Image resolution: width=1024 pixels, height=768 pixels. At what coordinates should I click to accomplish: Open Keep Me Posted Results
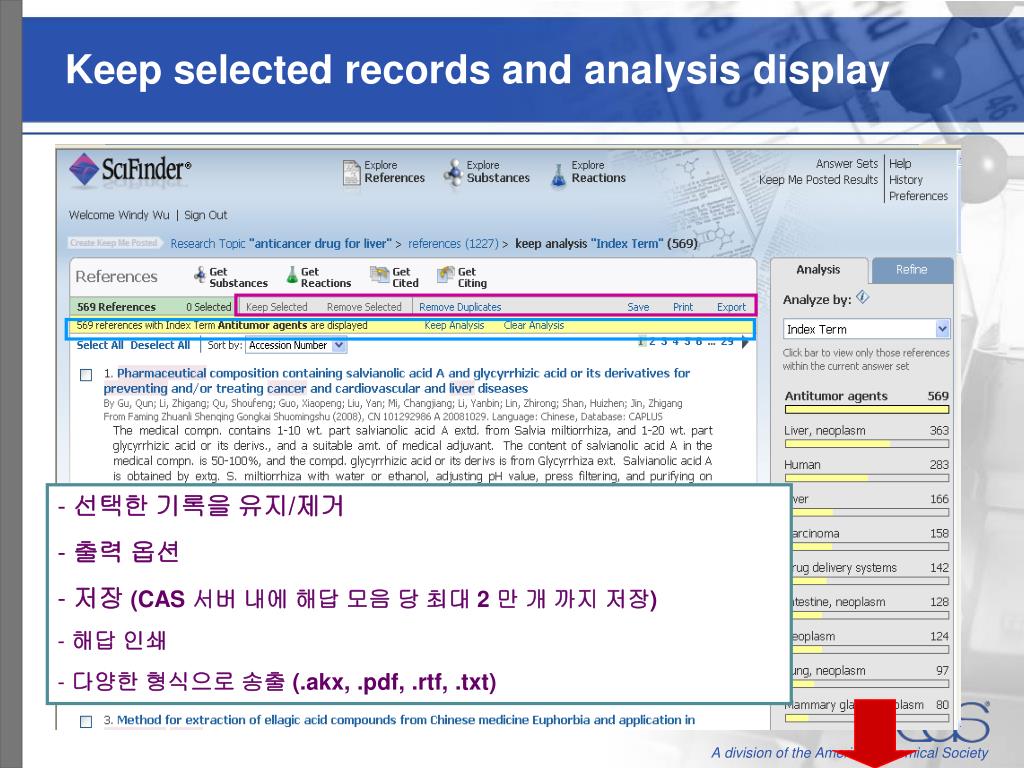[x=818, y=180]
